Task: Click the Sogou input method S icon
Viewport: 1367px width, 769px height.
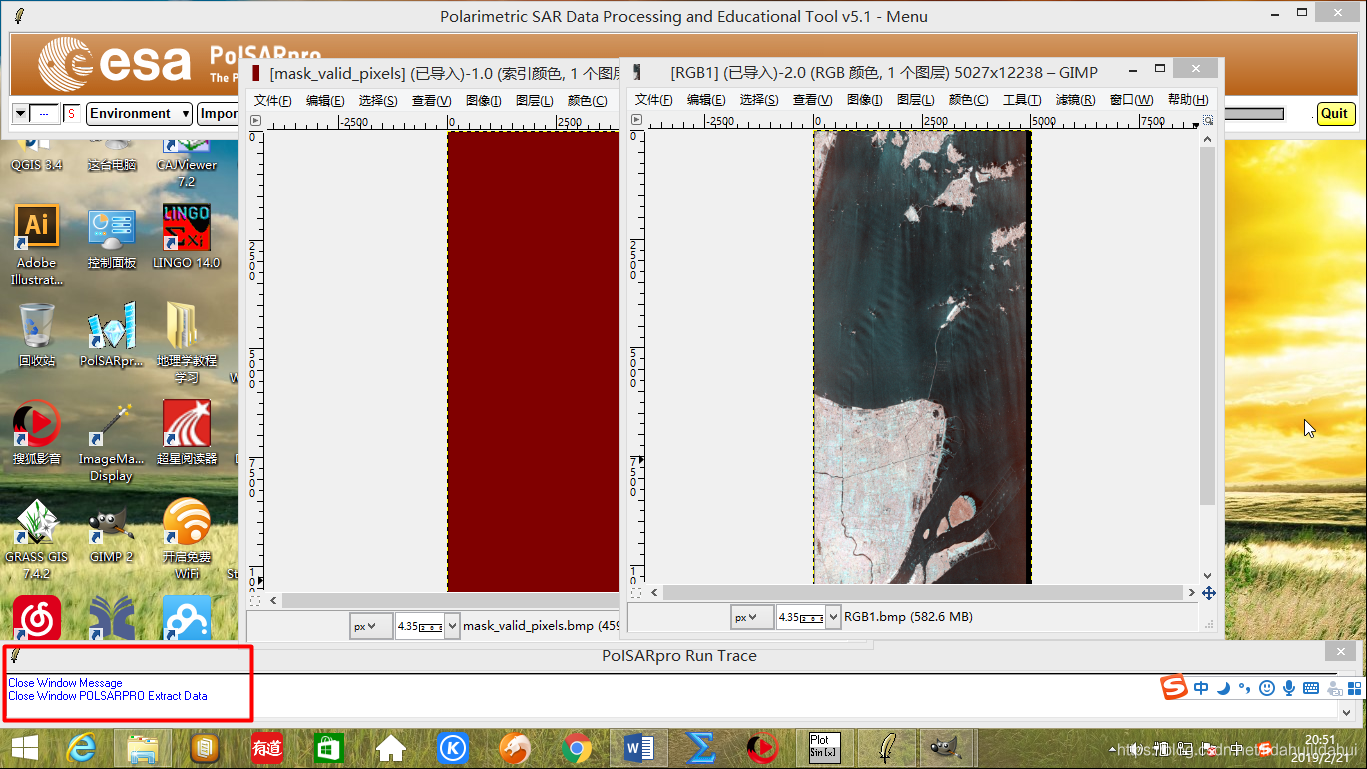Action: click(x=1173, y=688)
